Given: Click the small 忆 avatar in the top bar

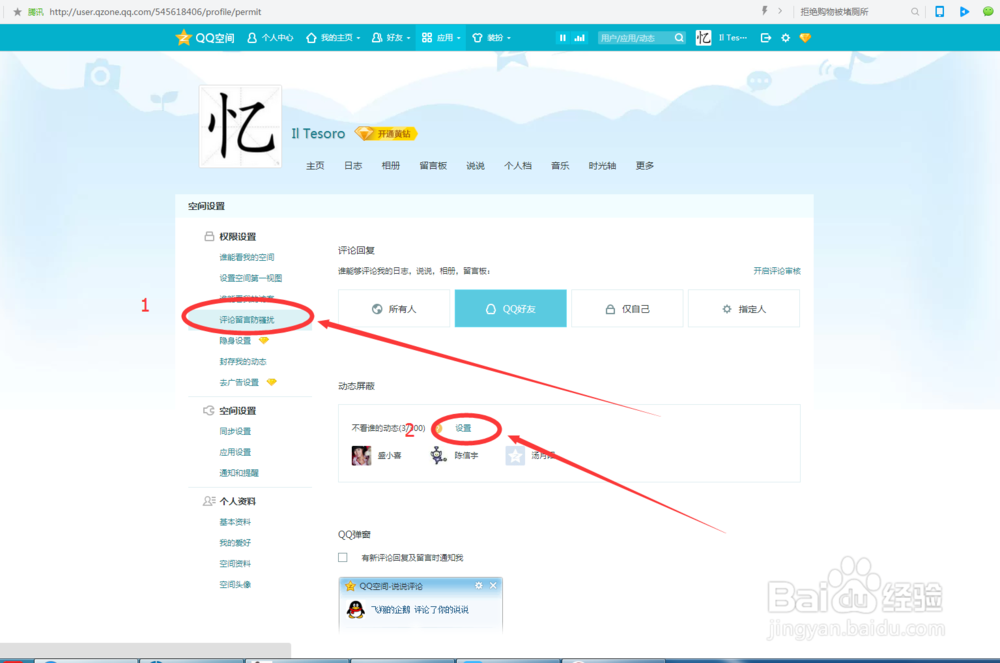Looking at the screenshot, I should [x=703, y=38].
